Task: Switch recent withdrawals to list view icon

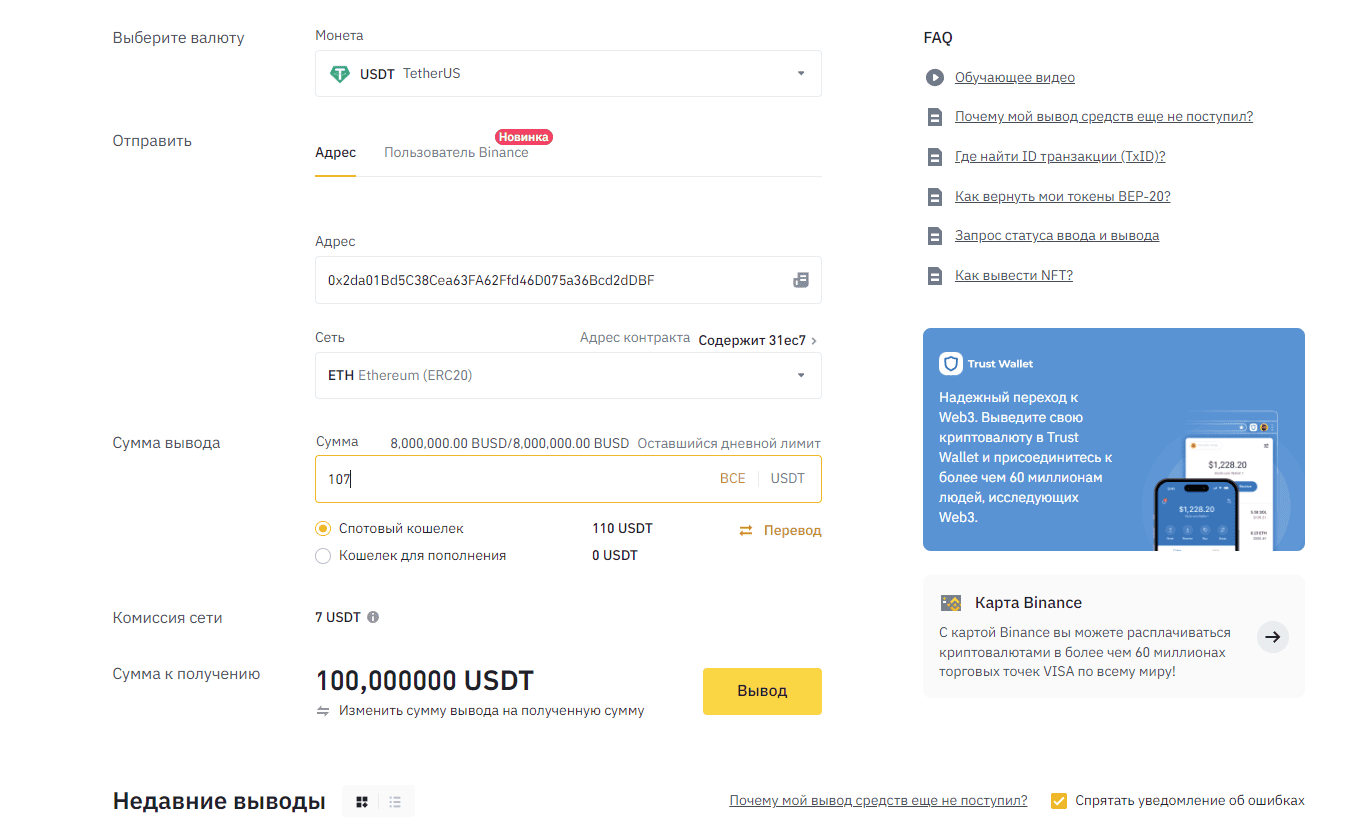Action: tap(395, 801)
